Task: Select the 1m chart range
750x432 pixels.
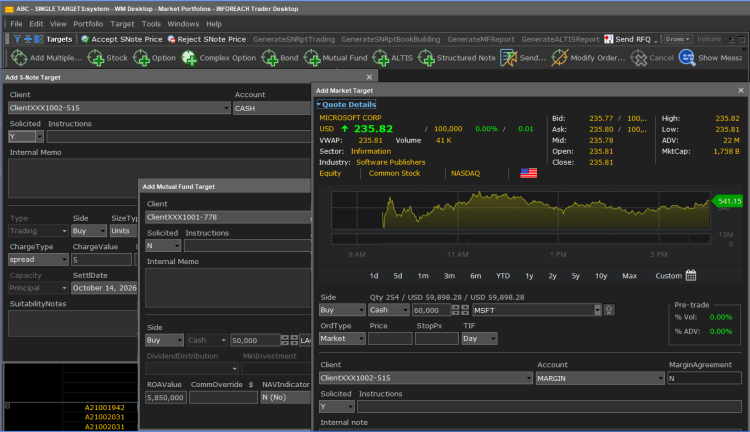Action: click(x=423, y=276)
